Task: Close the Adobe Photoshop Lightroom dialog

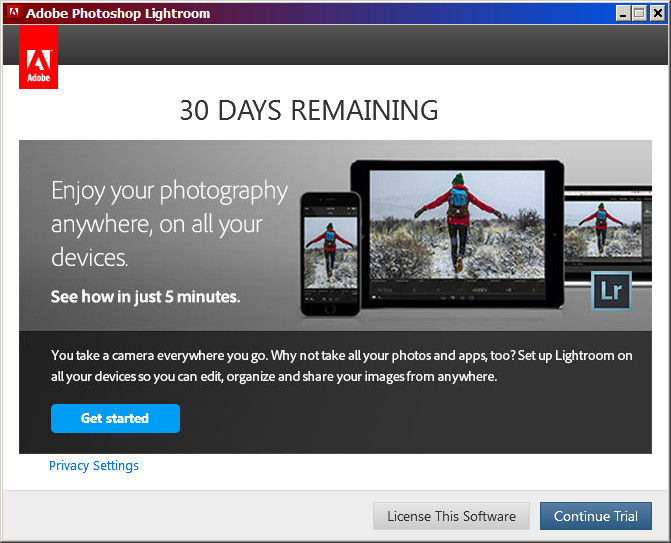Action: 657,14
